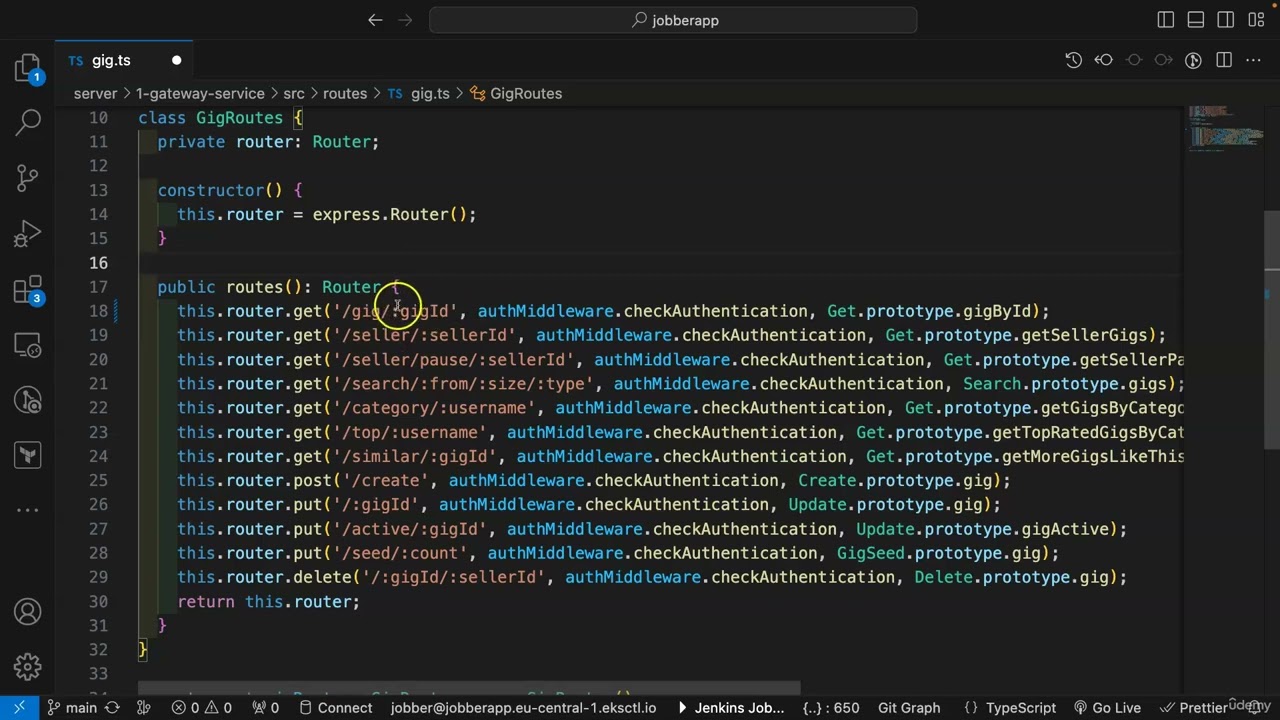Toggle the primary side bar

click(1166, 20)
